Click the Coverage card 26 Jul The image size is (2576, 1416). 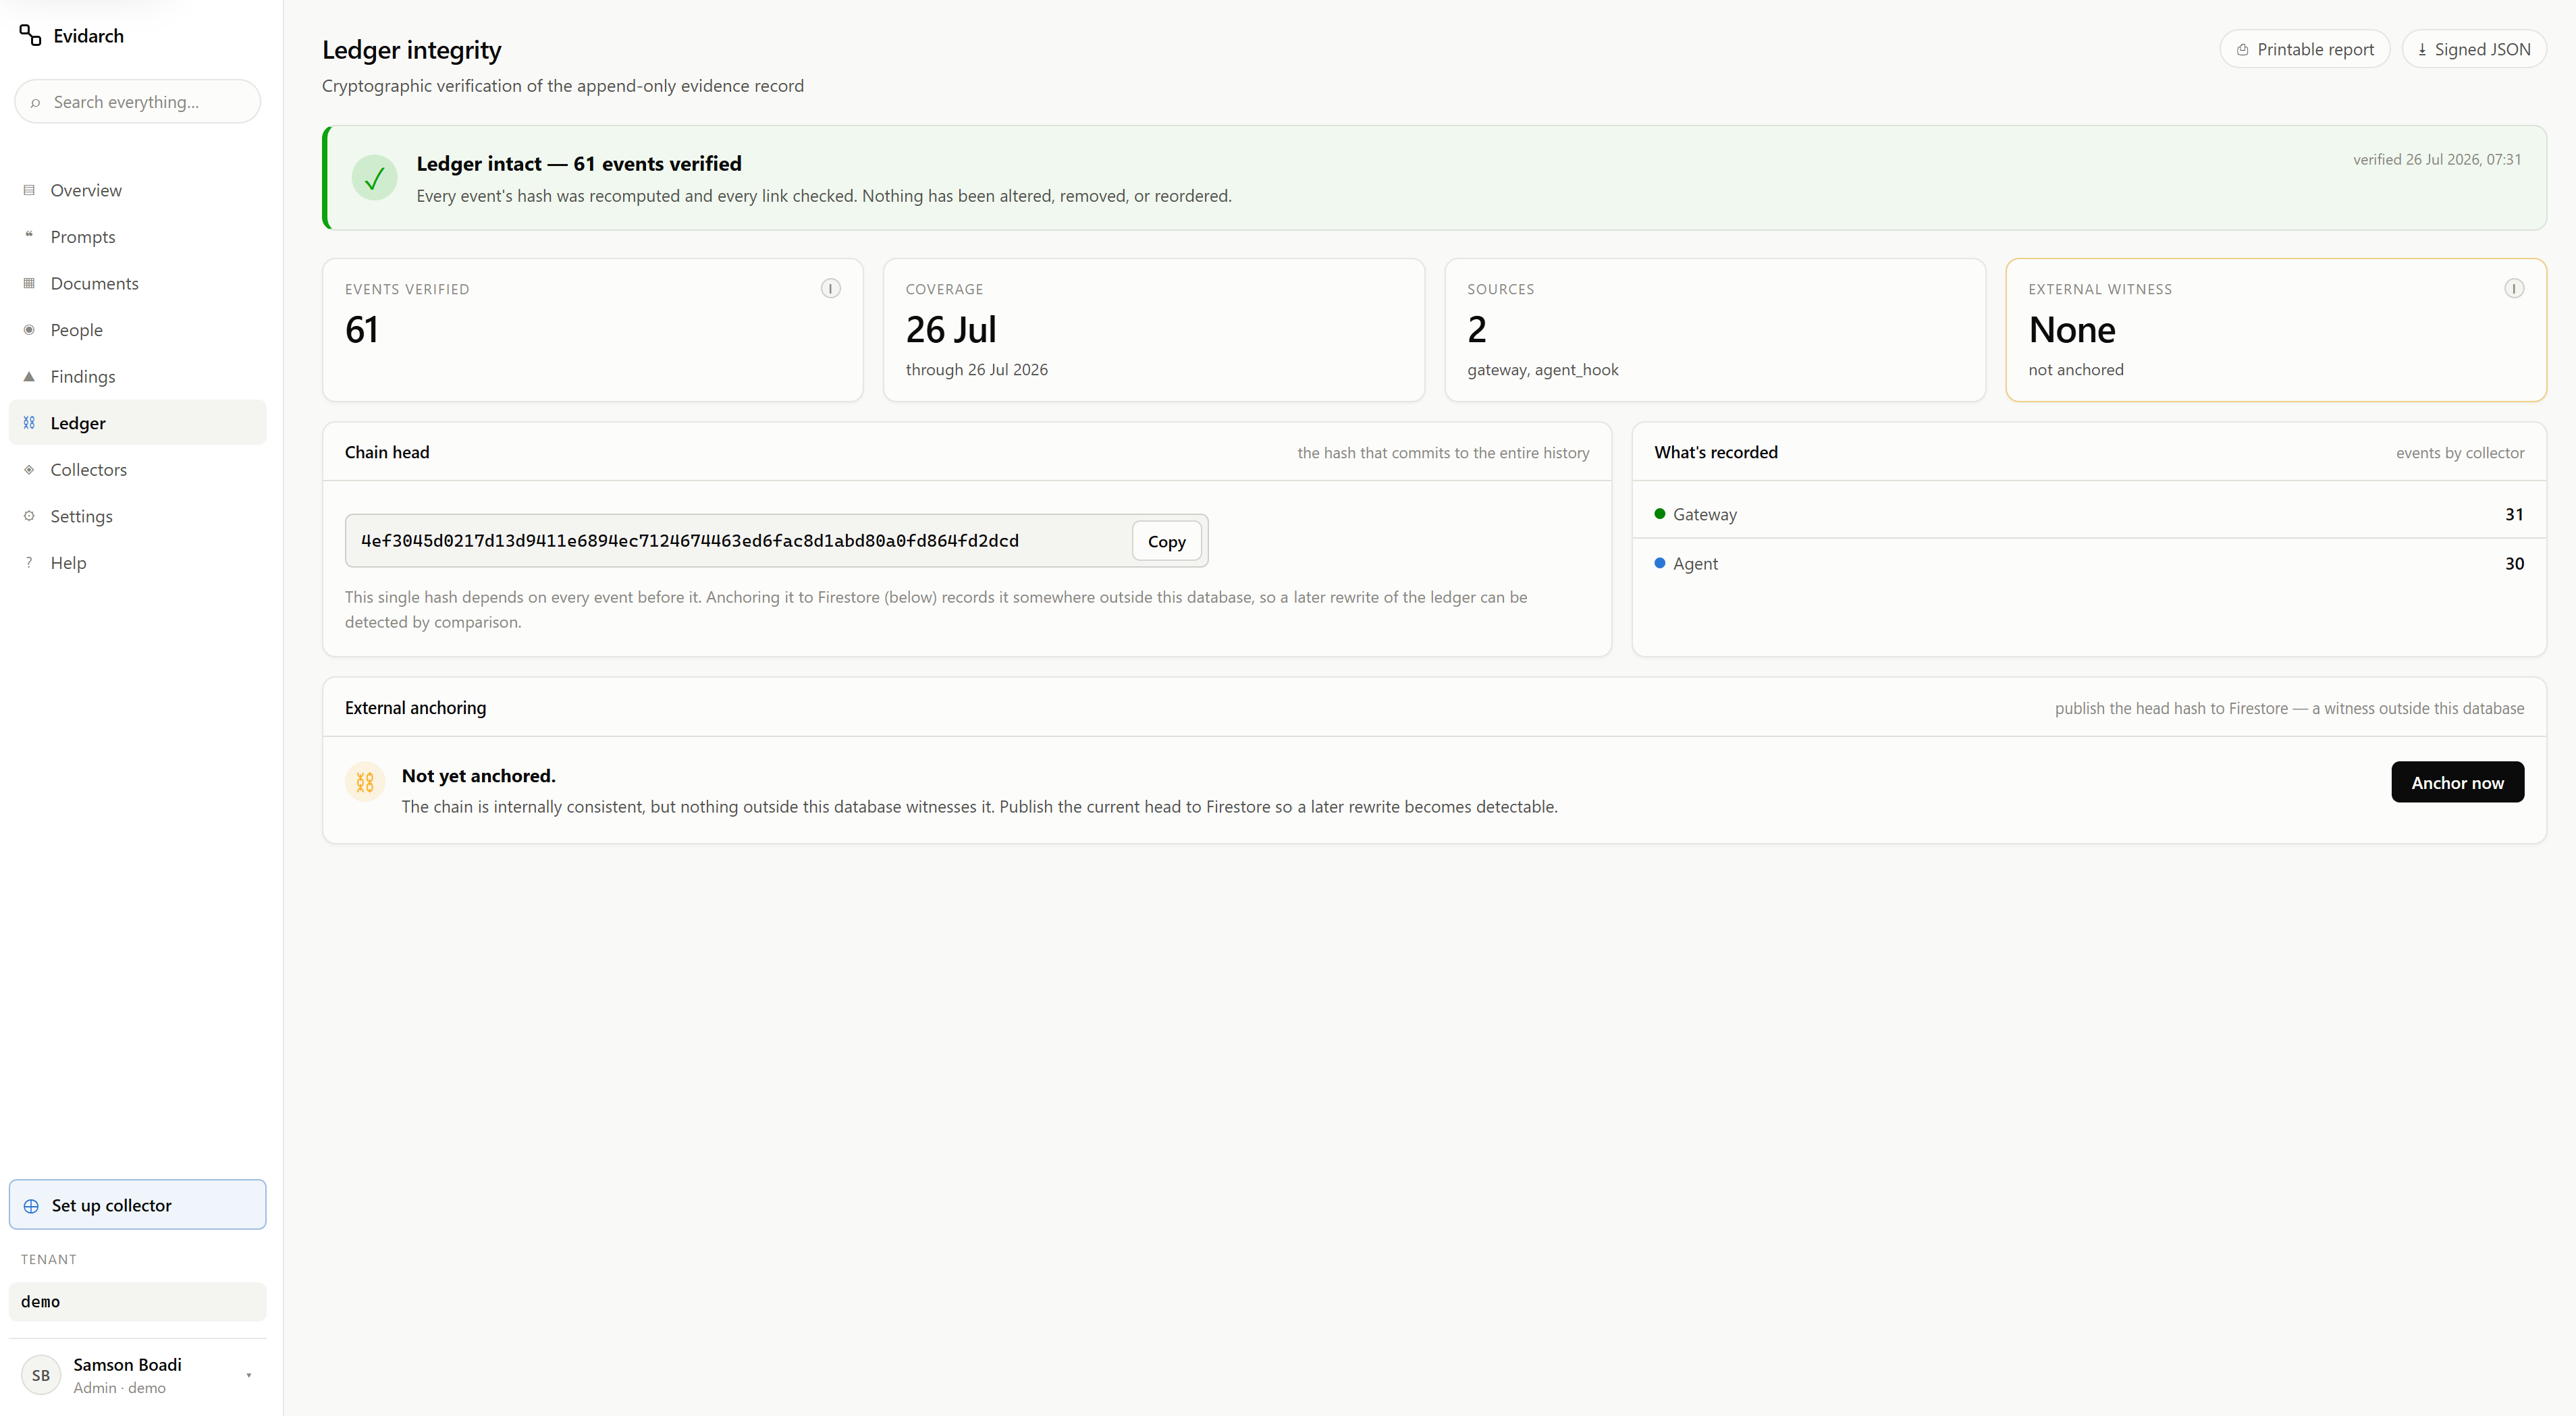click(x=951, y=330)
